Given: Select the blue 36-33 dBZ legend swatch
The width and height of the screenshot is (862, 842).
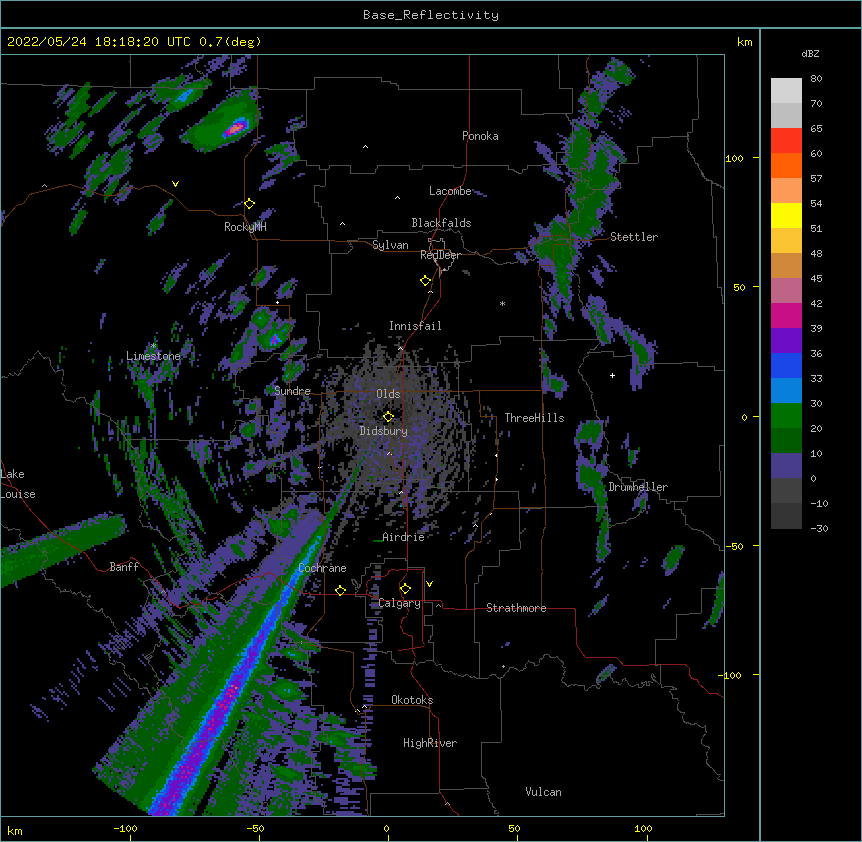Looking at the screenshot, I should [x=786, y=365].
